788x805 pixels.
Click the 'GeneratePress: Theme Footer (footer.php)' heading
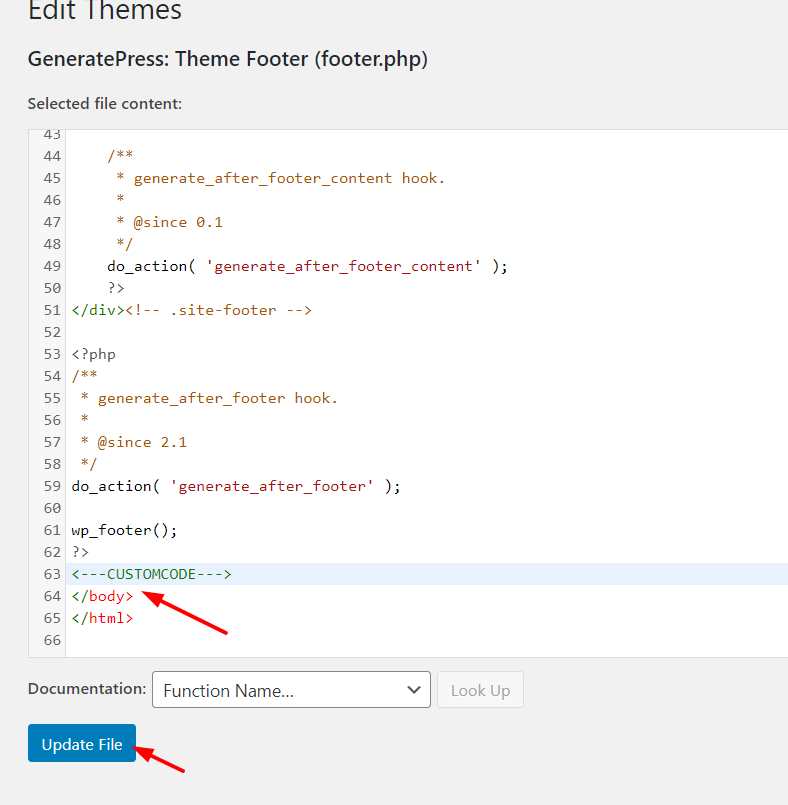coord(228,59)
